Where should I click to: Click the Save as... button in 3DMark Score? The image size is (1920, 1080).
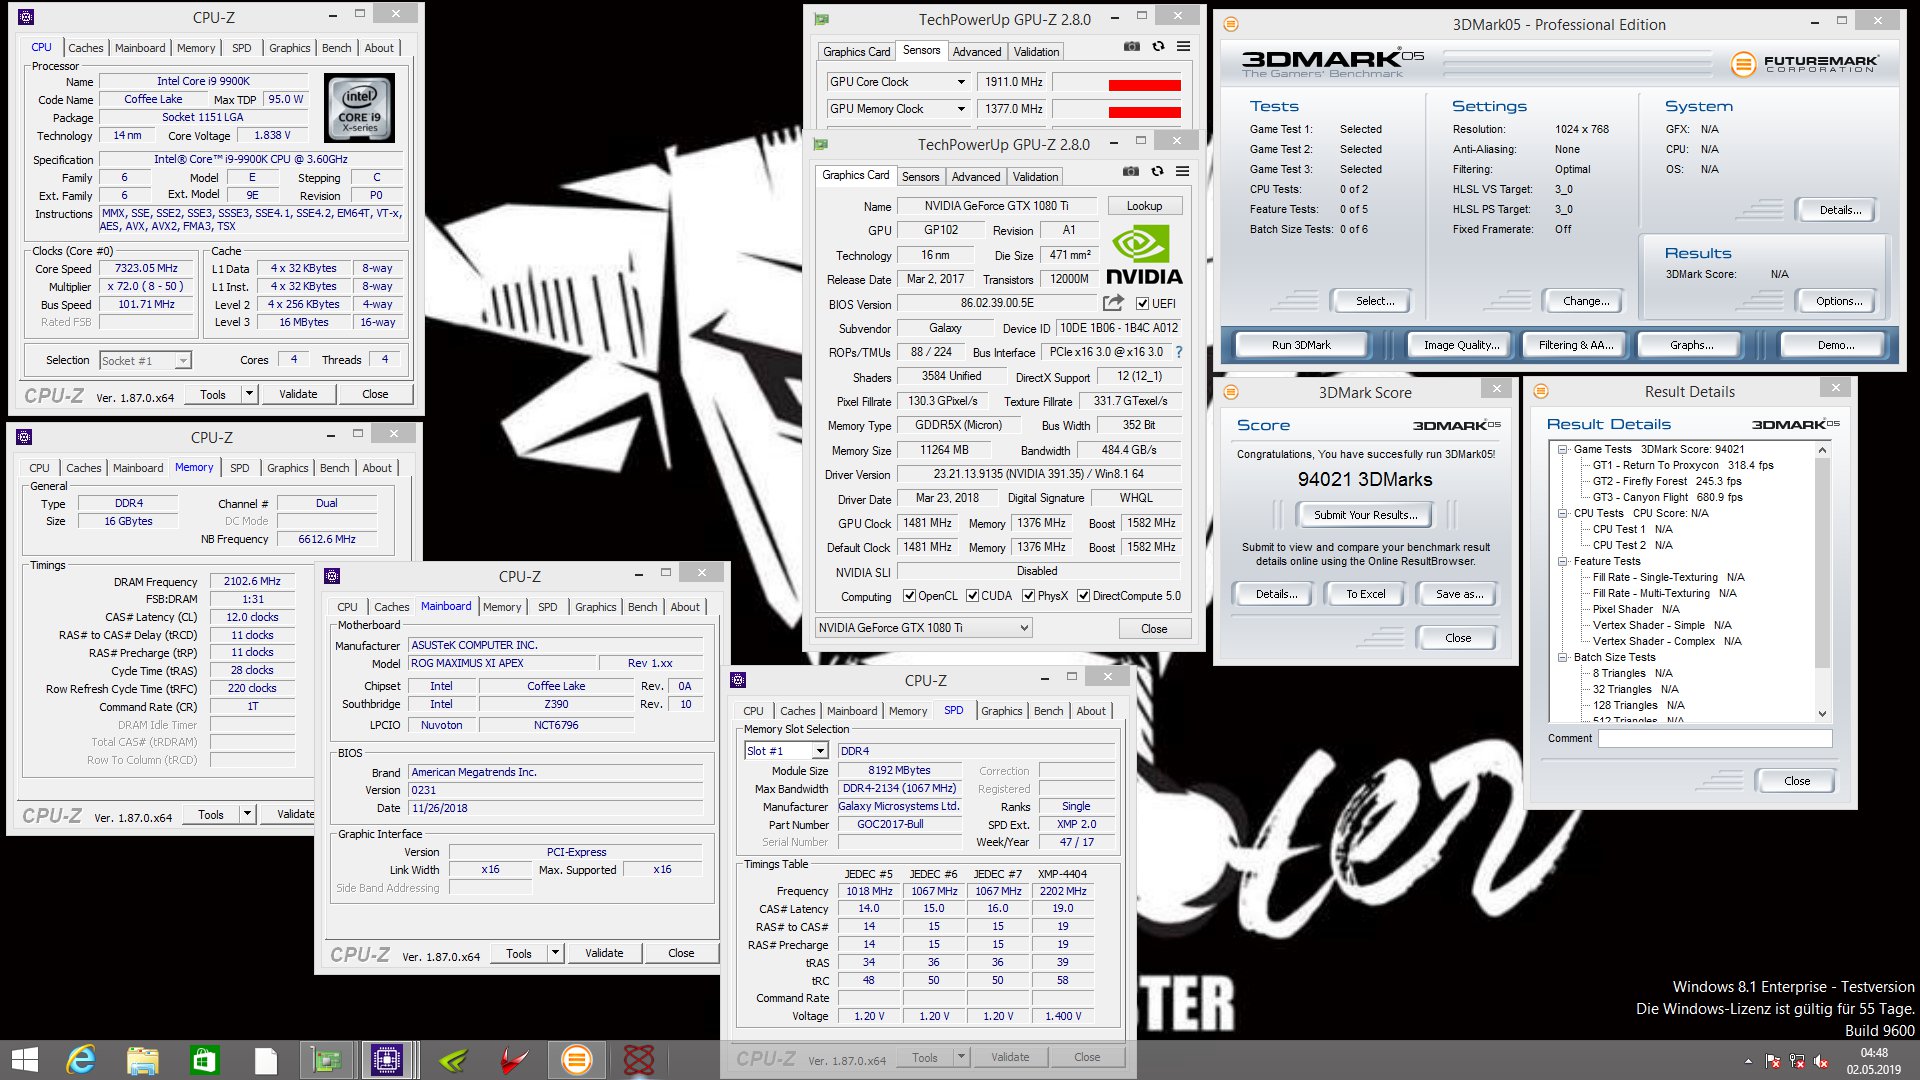(1458, 594)
